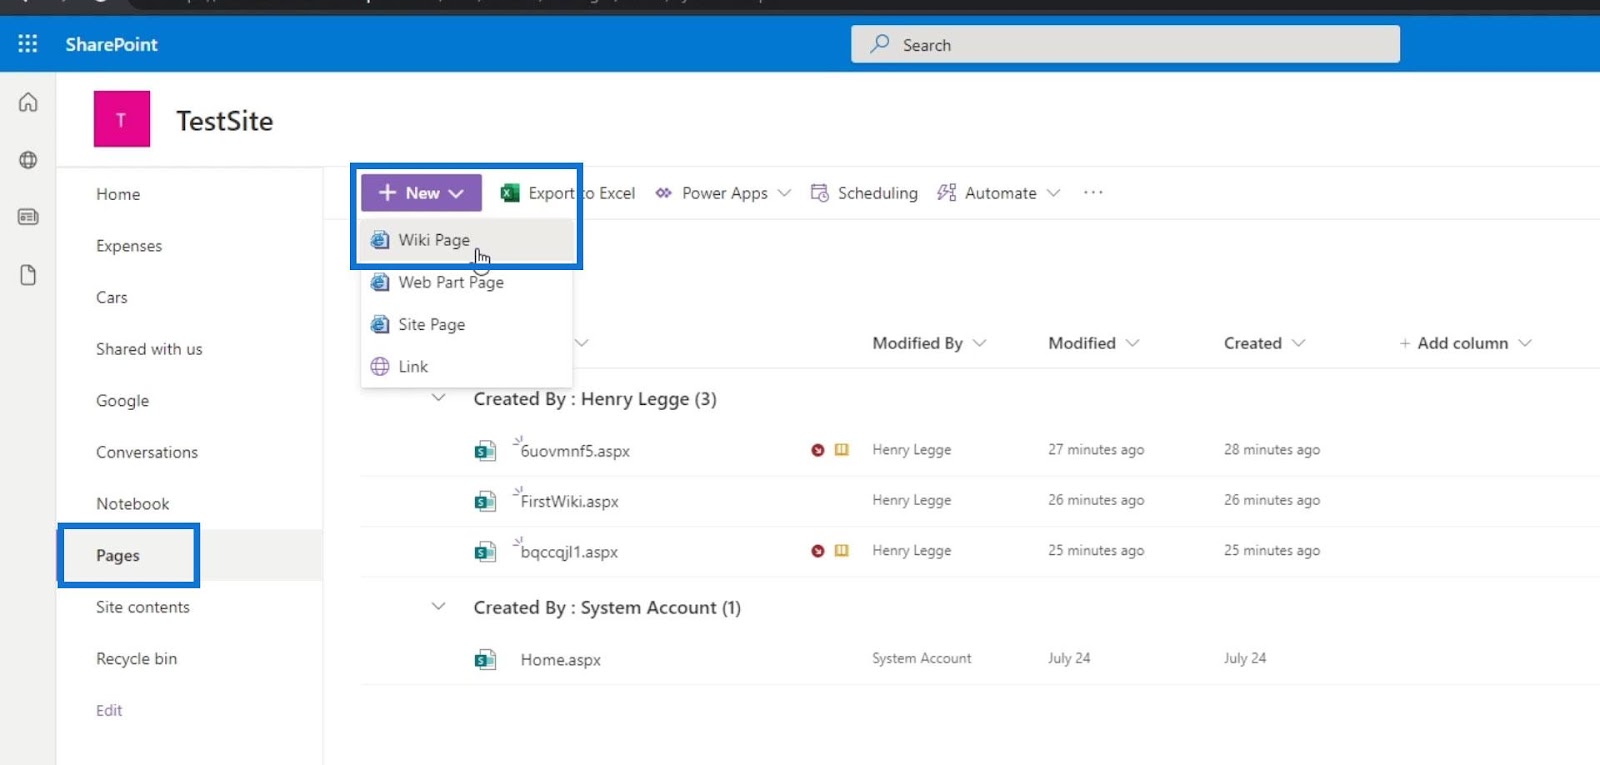Viewport: 1600px width, 765px height.
Task: Click the red checked-out icon for 6uovmnf5.aspx
Action: pyautogui.click(x=818, y=450)
